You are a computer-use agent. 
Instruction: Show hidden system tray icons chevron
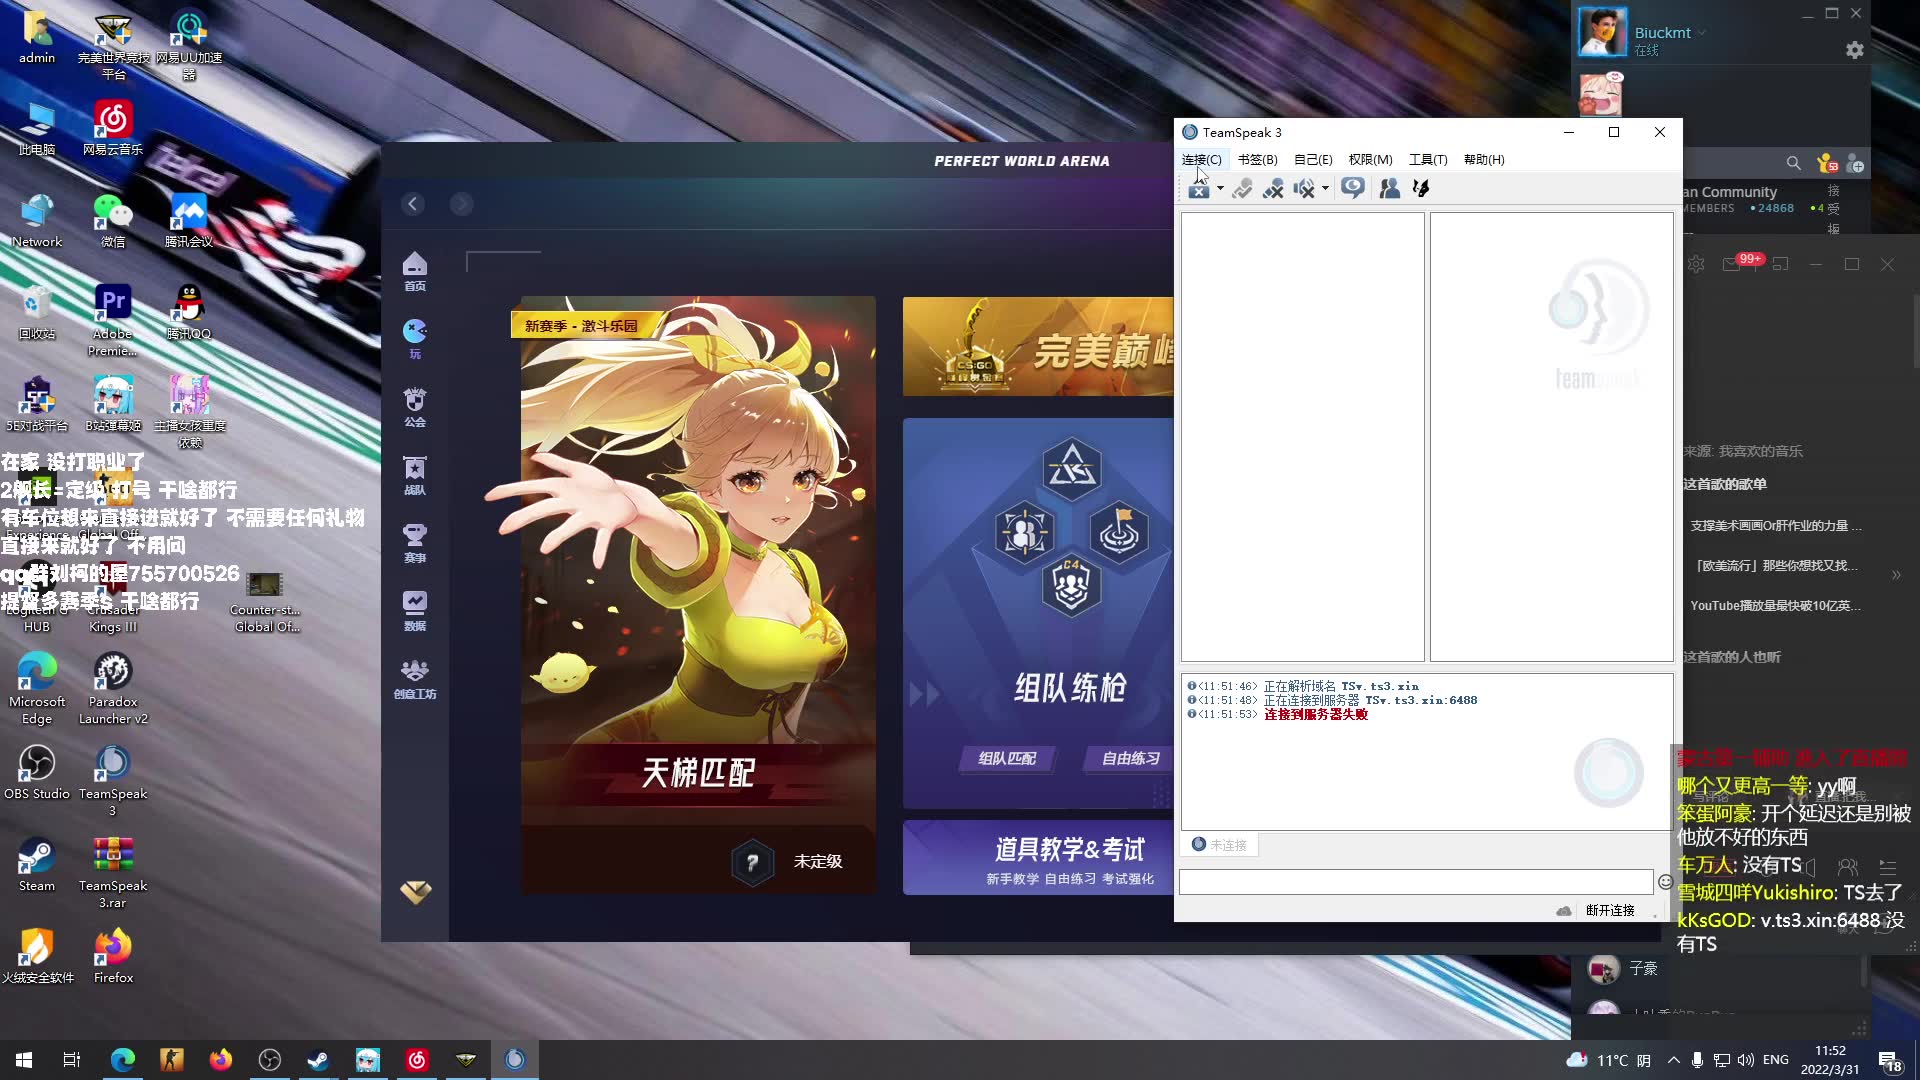point(1674,1060)
